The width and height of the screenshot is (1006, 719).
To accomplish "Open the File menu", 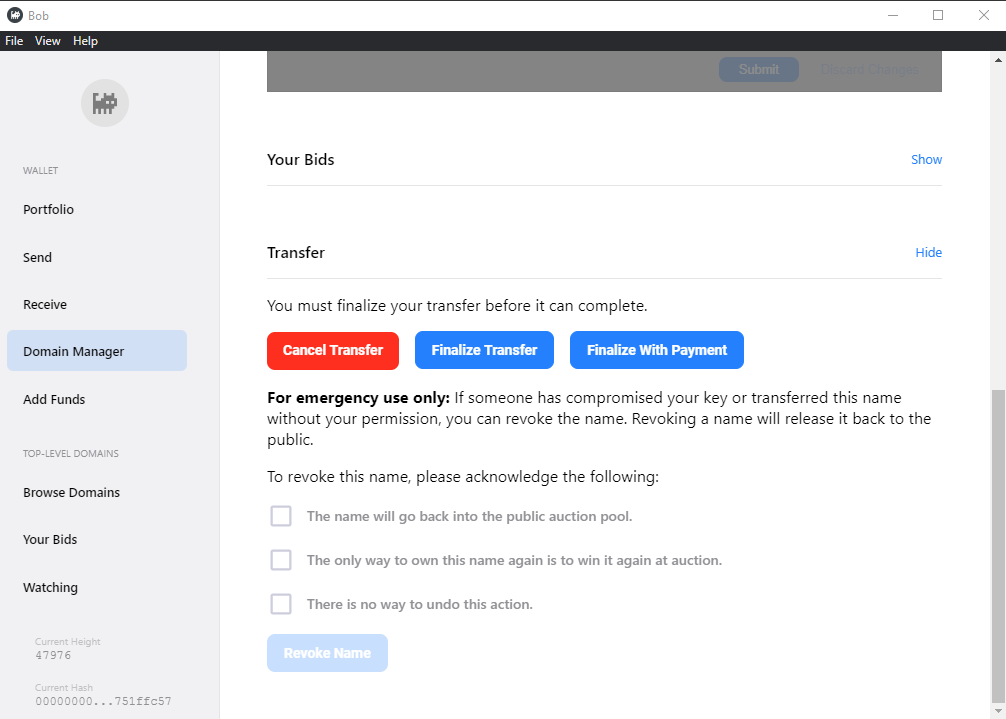I will (14, 41).
